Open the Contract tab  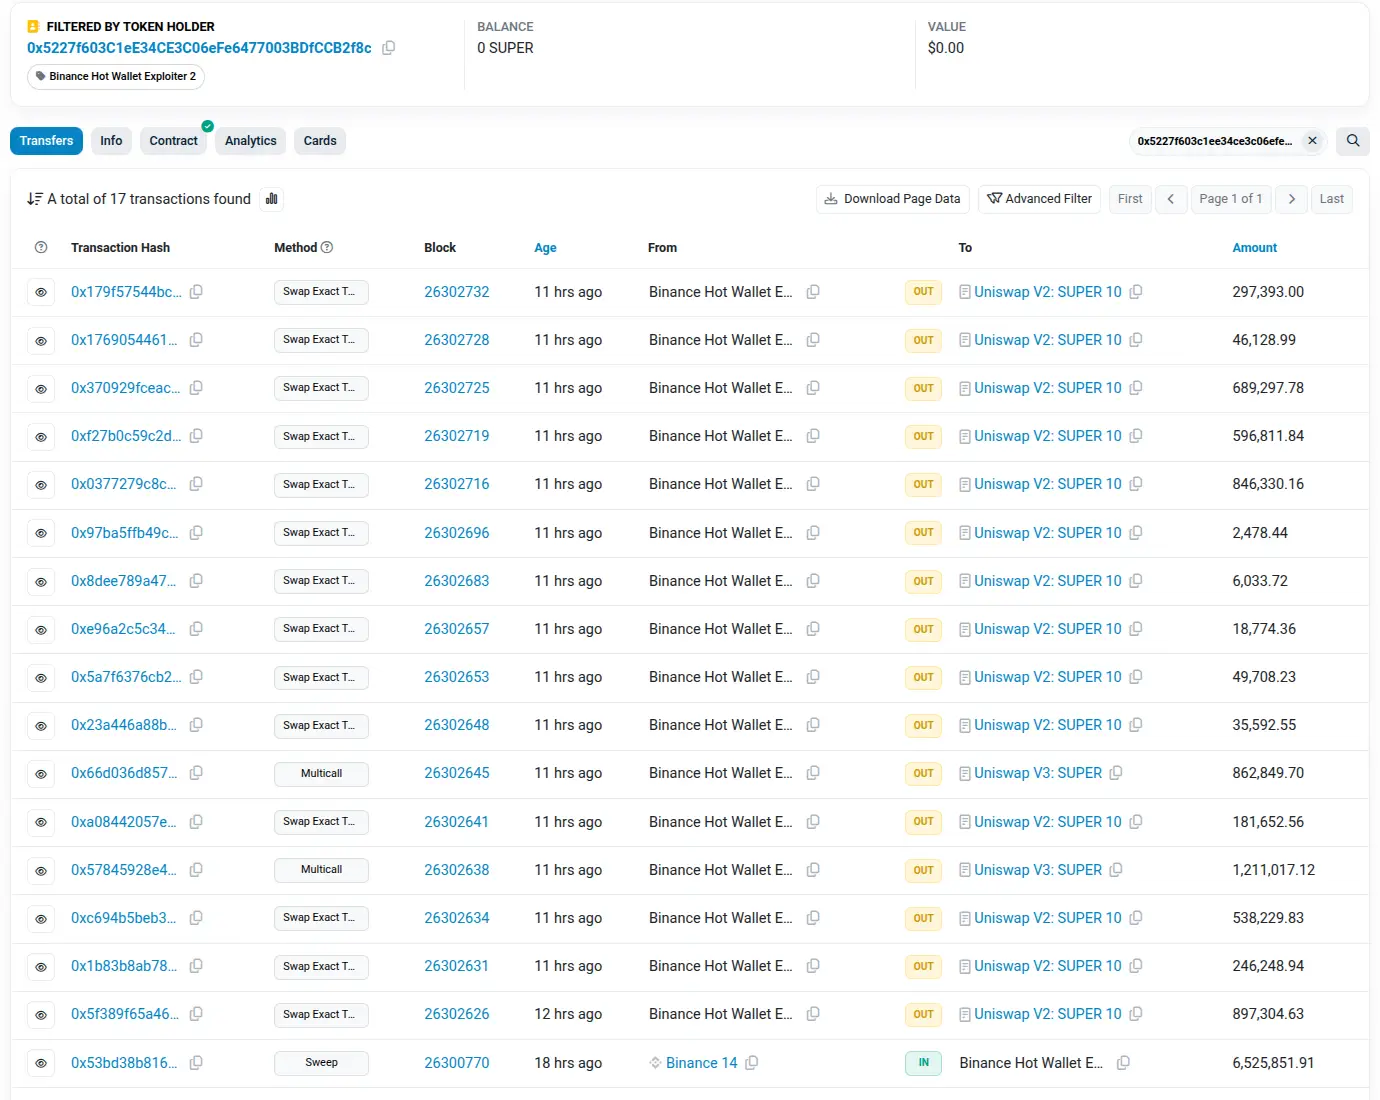coord(174,141)
